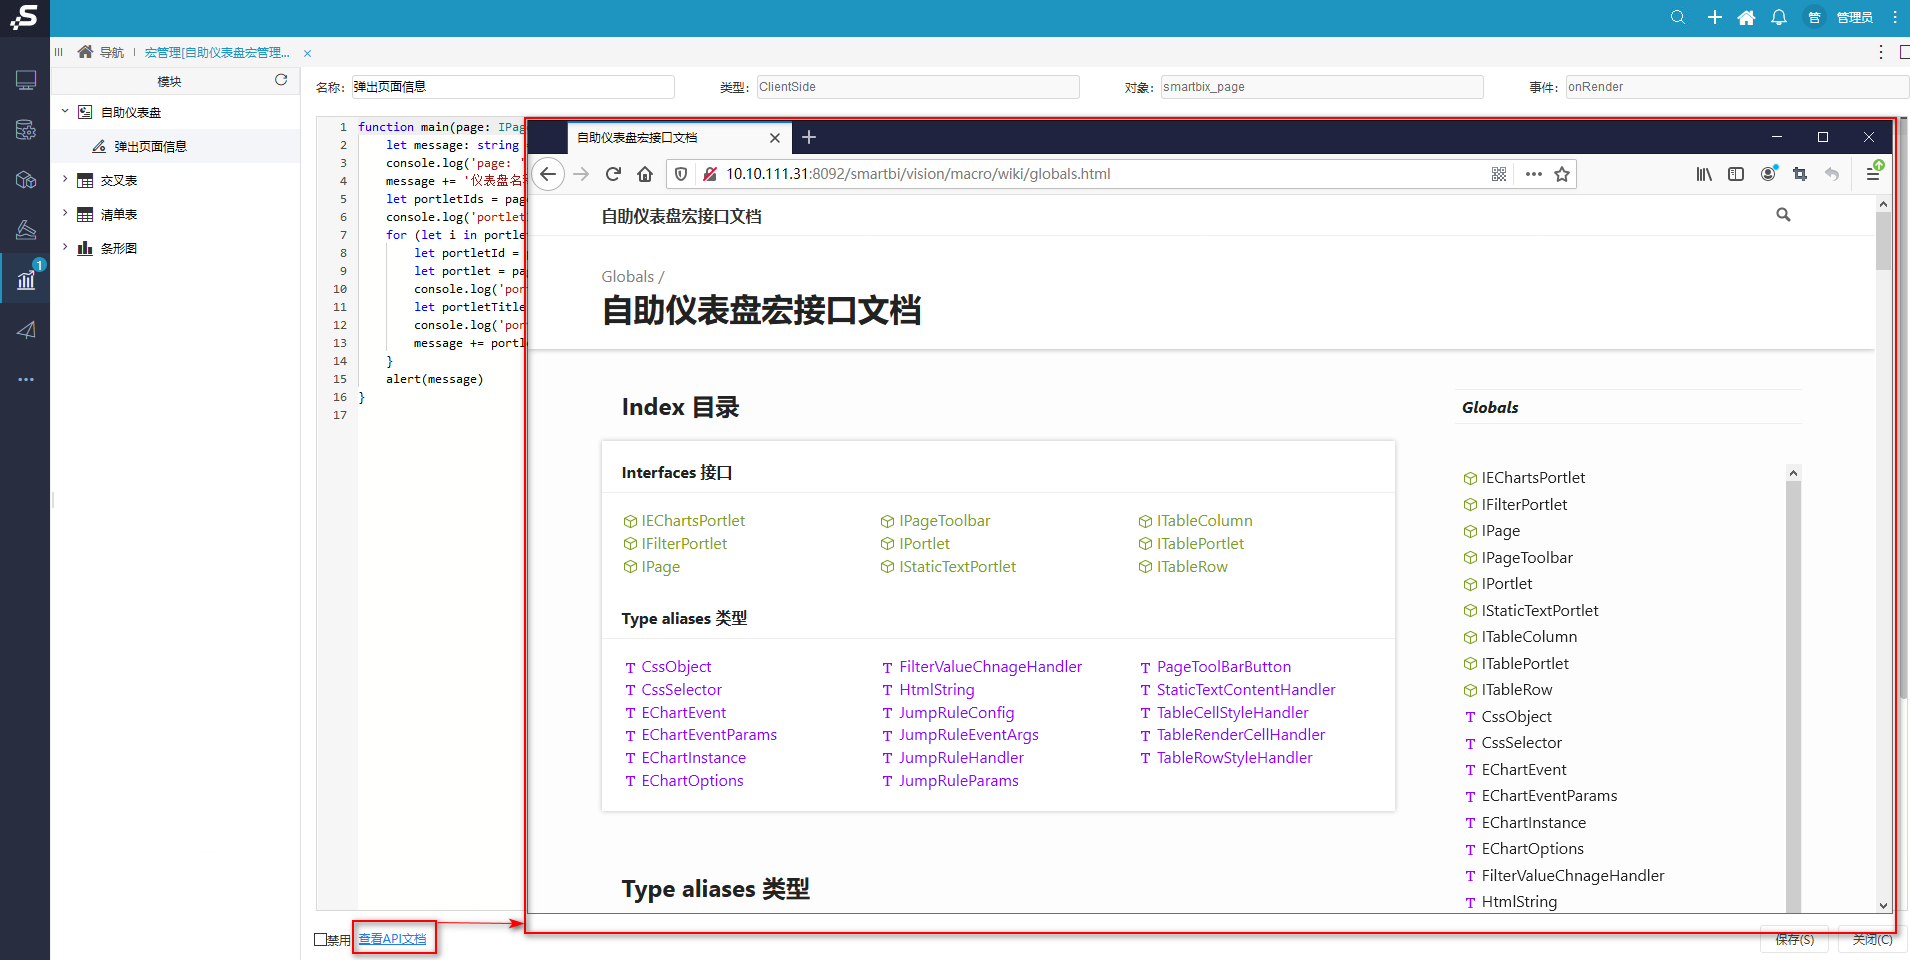1910x960 pixels.
Task: Click the browser address bar URL
Action: 918,174
